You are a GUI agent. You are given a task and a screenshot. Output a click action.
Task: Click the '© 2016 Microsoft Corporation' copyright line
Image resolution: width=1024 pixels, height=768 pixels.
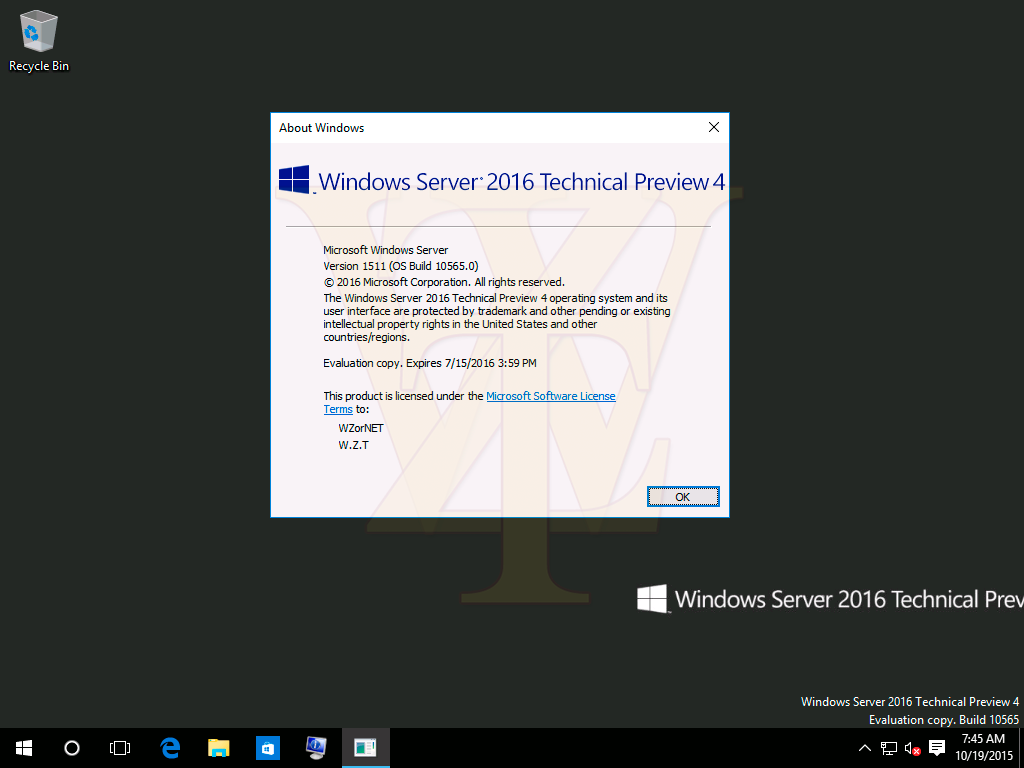(x=444, y=282)
